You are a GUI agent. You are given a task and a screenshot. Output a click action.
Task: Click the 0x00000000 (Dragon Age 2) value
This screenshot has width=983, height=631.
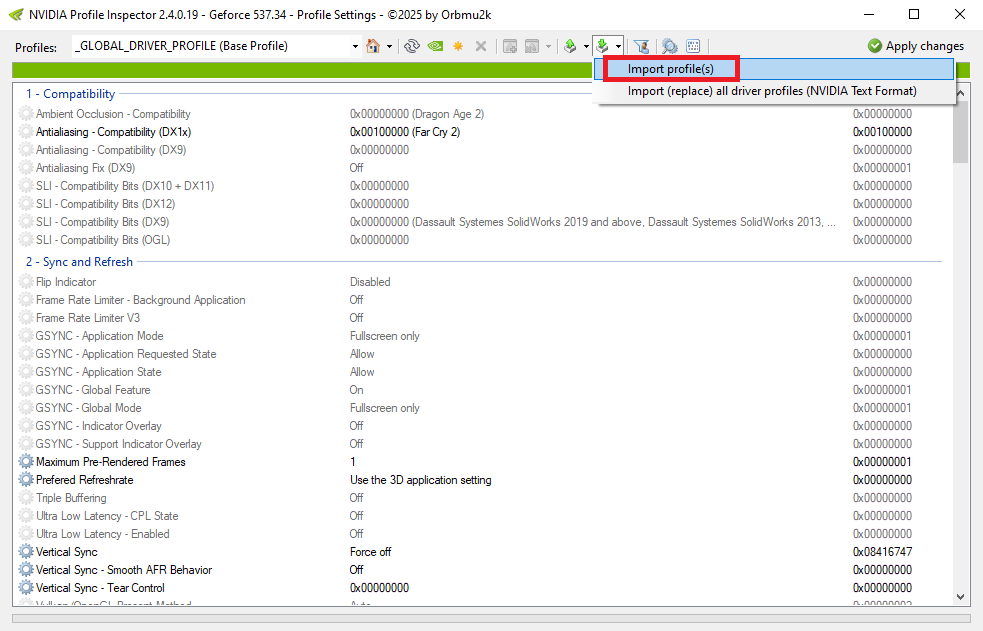coord(417,114)
